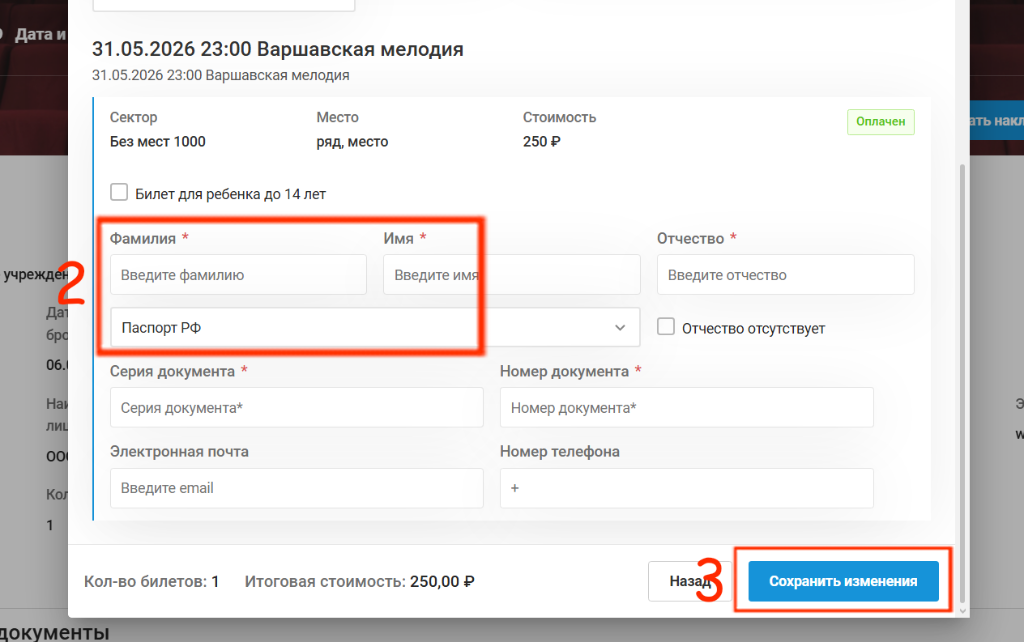Tick the Отчество отсутствует checkbox
Screen dimensions: 1024x642
pos(665,327)
